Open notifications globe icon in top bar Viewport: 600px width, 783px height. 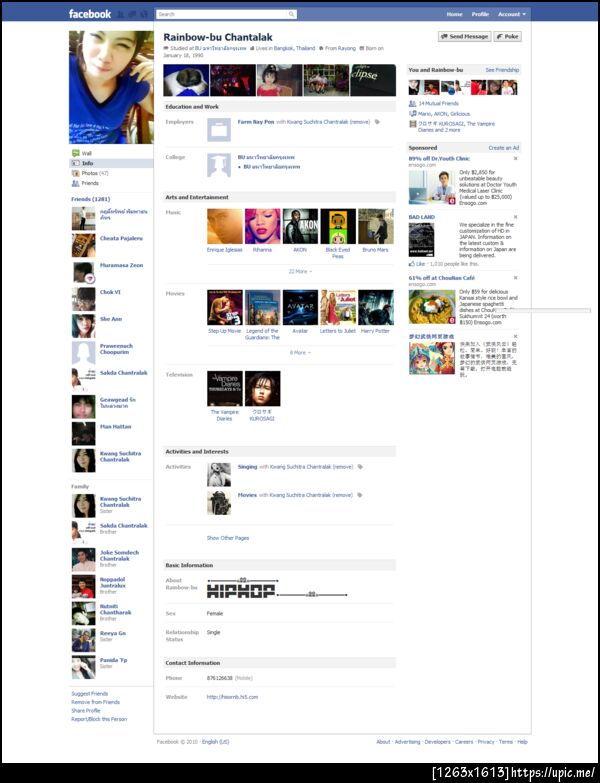144,14
